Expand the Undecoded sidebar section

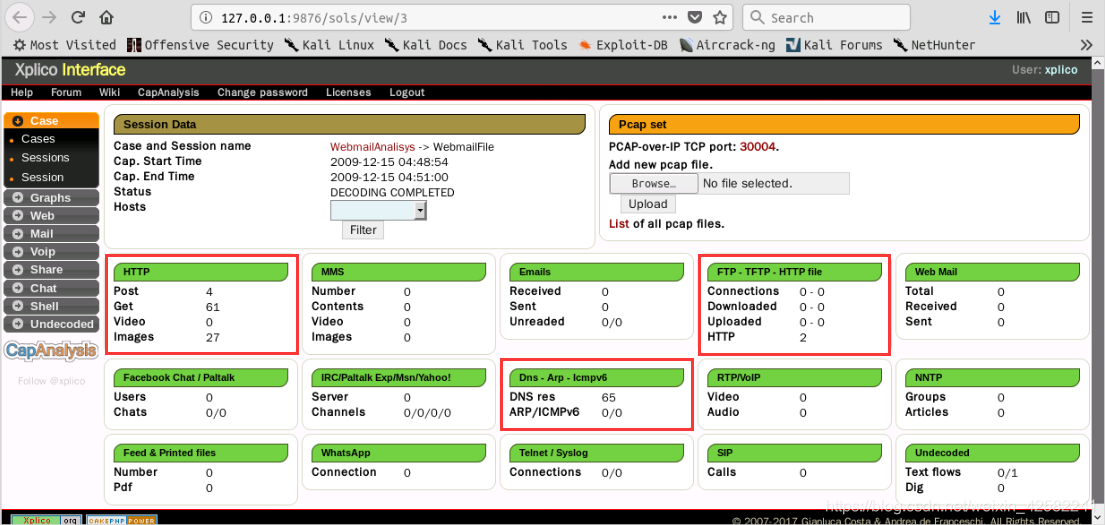(50, 324)
